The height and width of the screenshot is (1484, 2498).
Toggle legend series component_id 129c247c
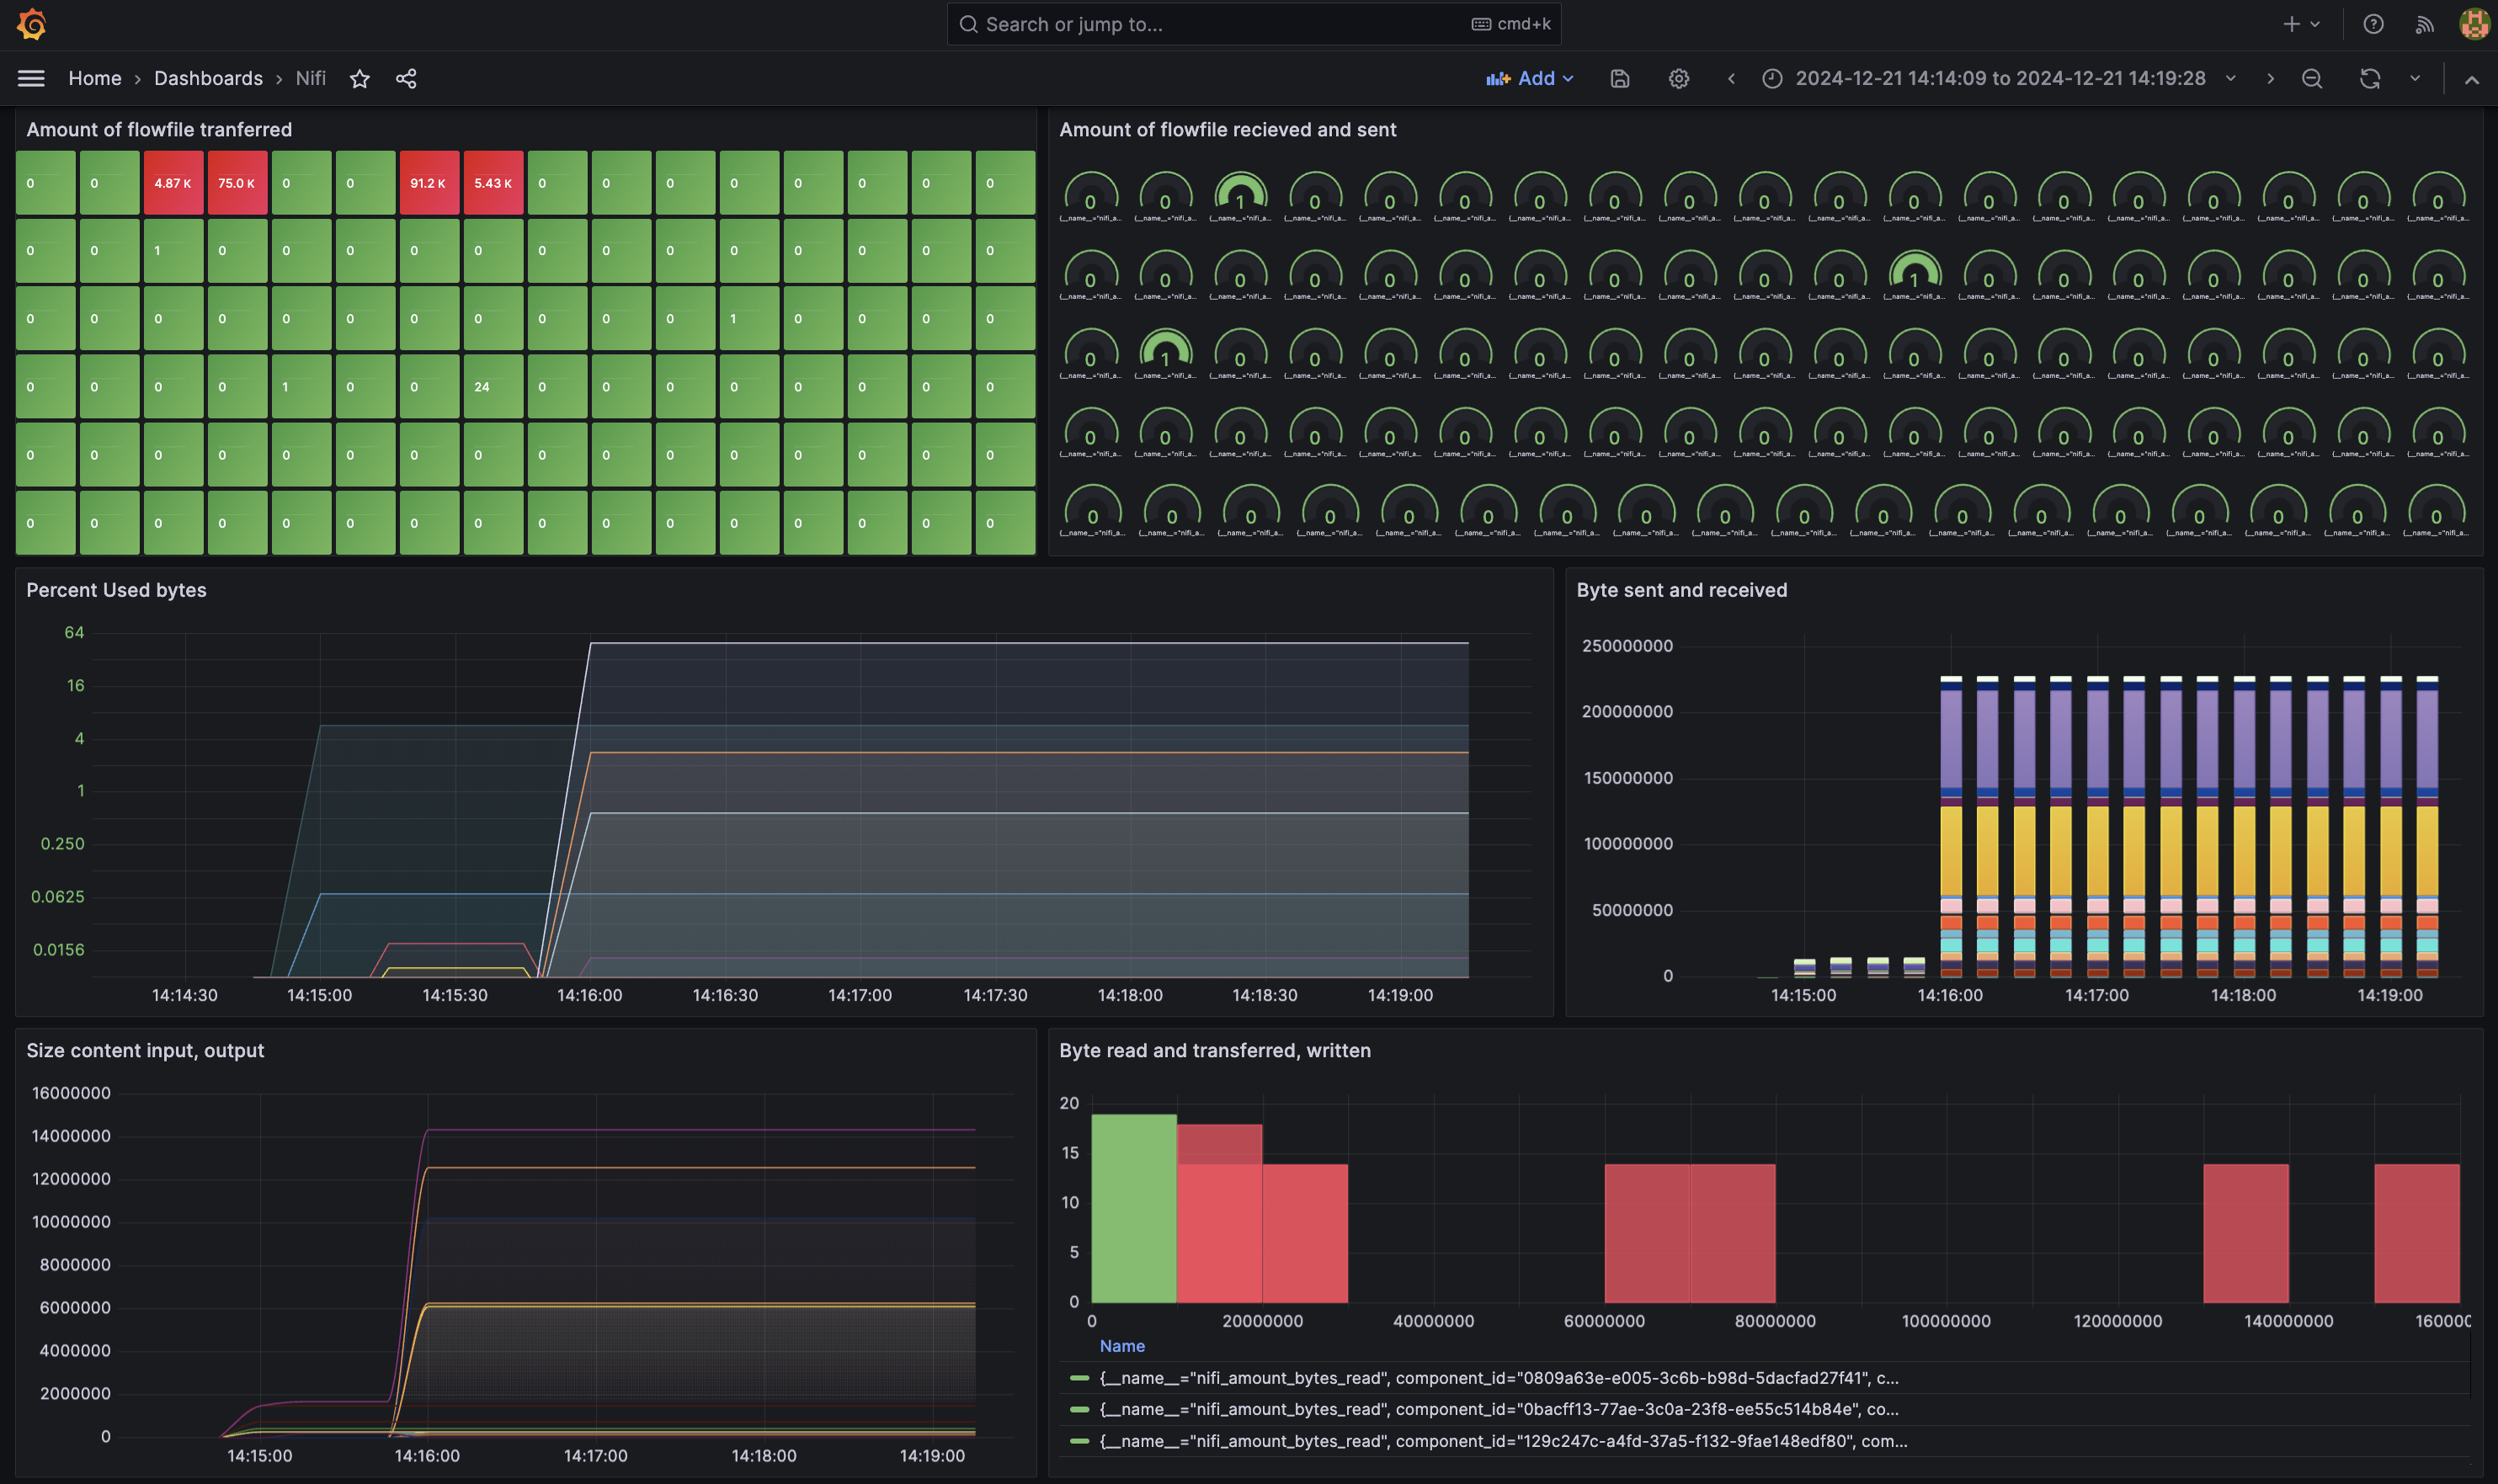coord(1503,1441)
